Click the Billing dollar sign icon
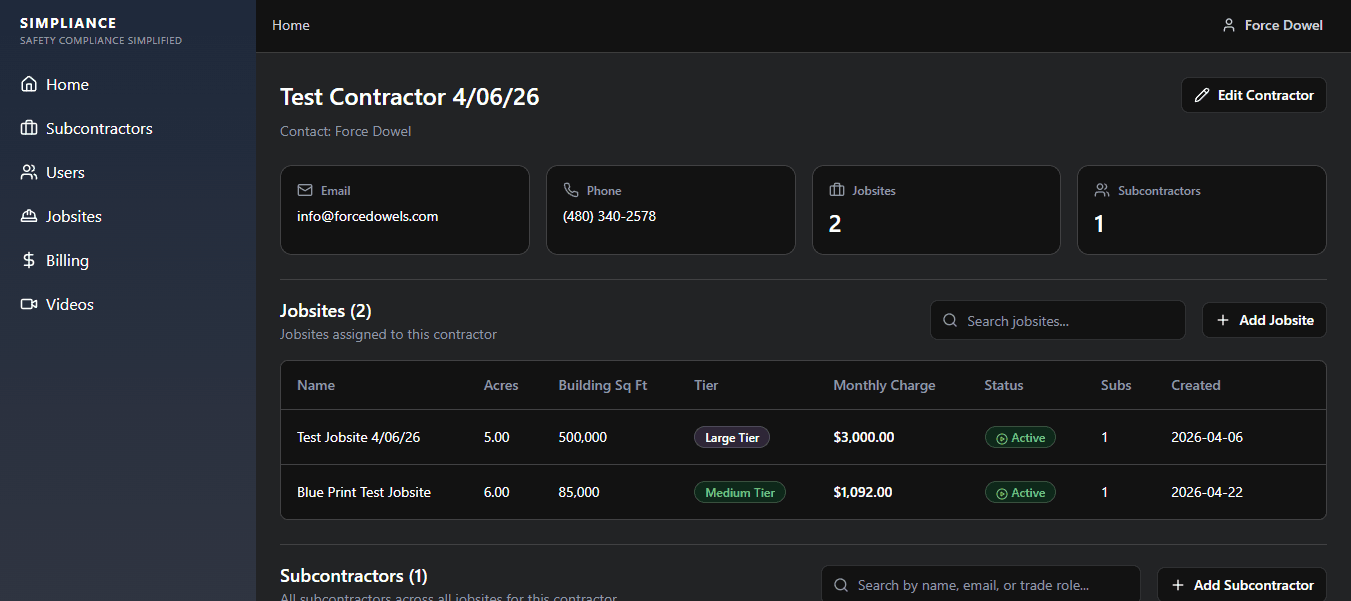 [29, 260]
